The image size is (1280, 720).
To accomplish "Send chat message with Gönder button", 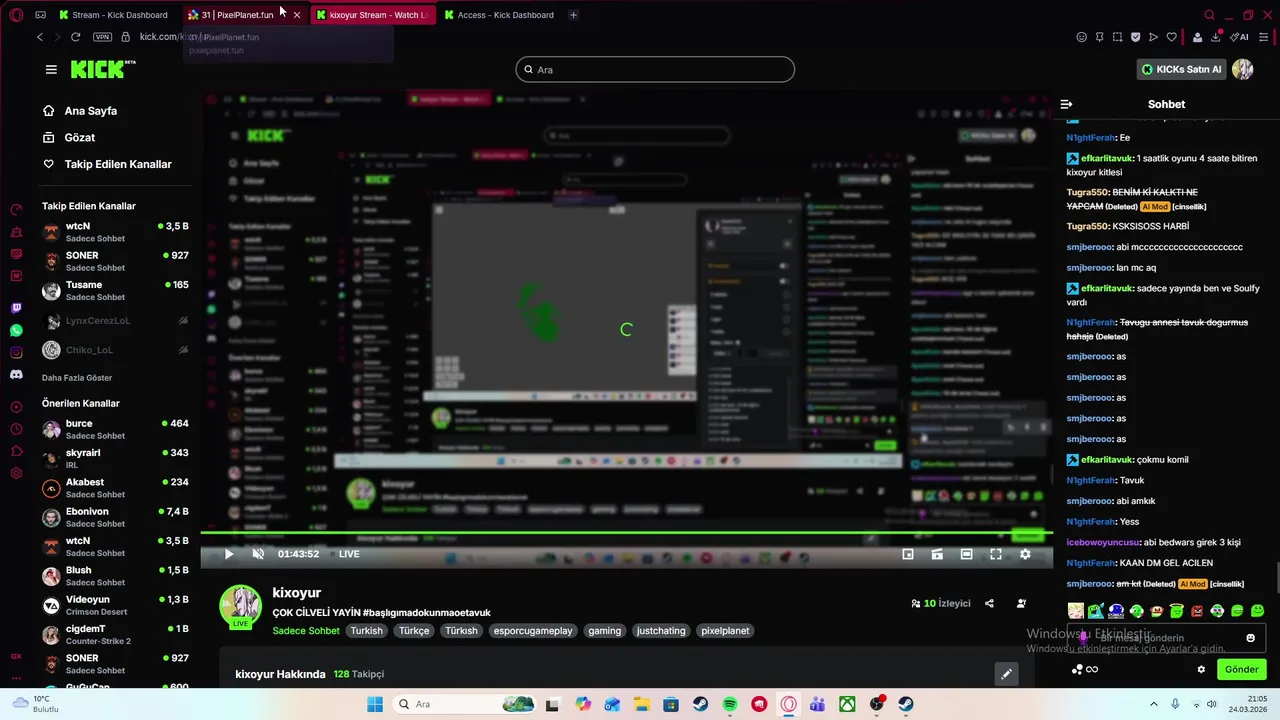I will point(1241,669).
